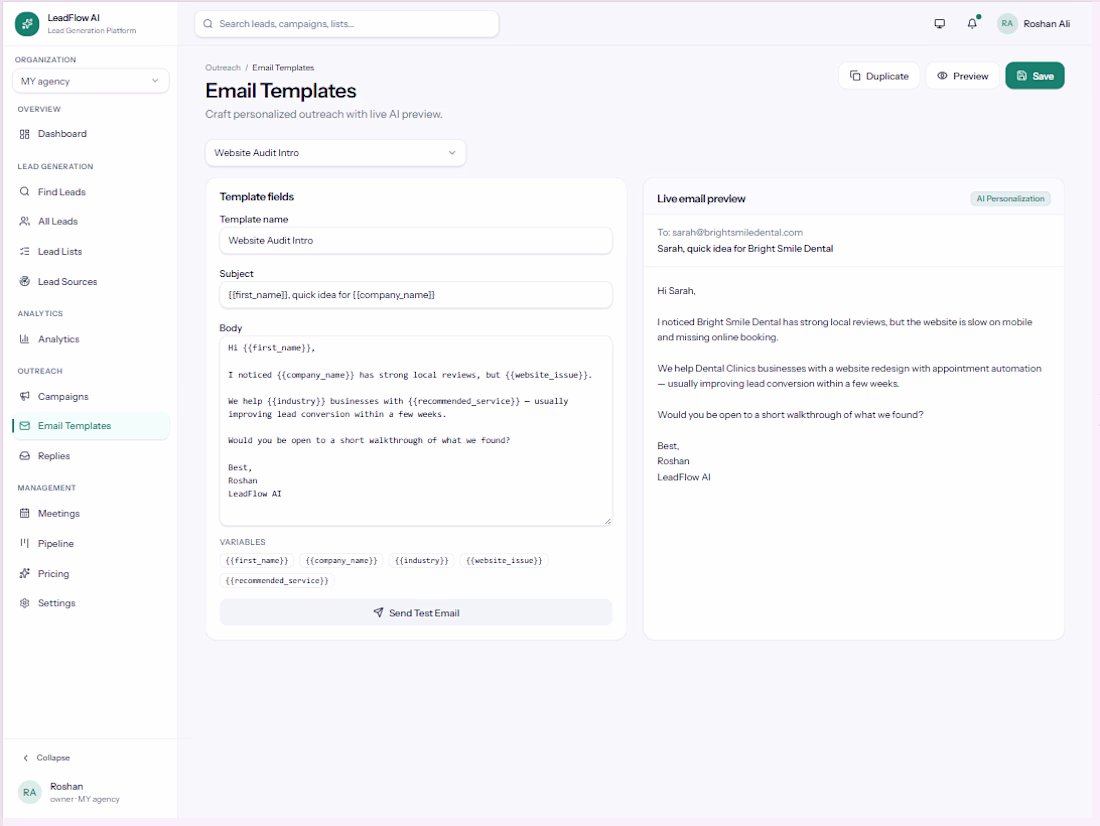Click the {{recommended_service}} variable chip
Viewport: 1100px width, 826px height.
[x=277, y=580]
